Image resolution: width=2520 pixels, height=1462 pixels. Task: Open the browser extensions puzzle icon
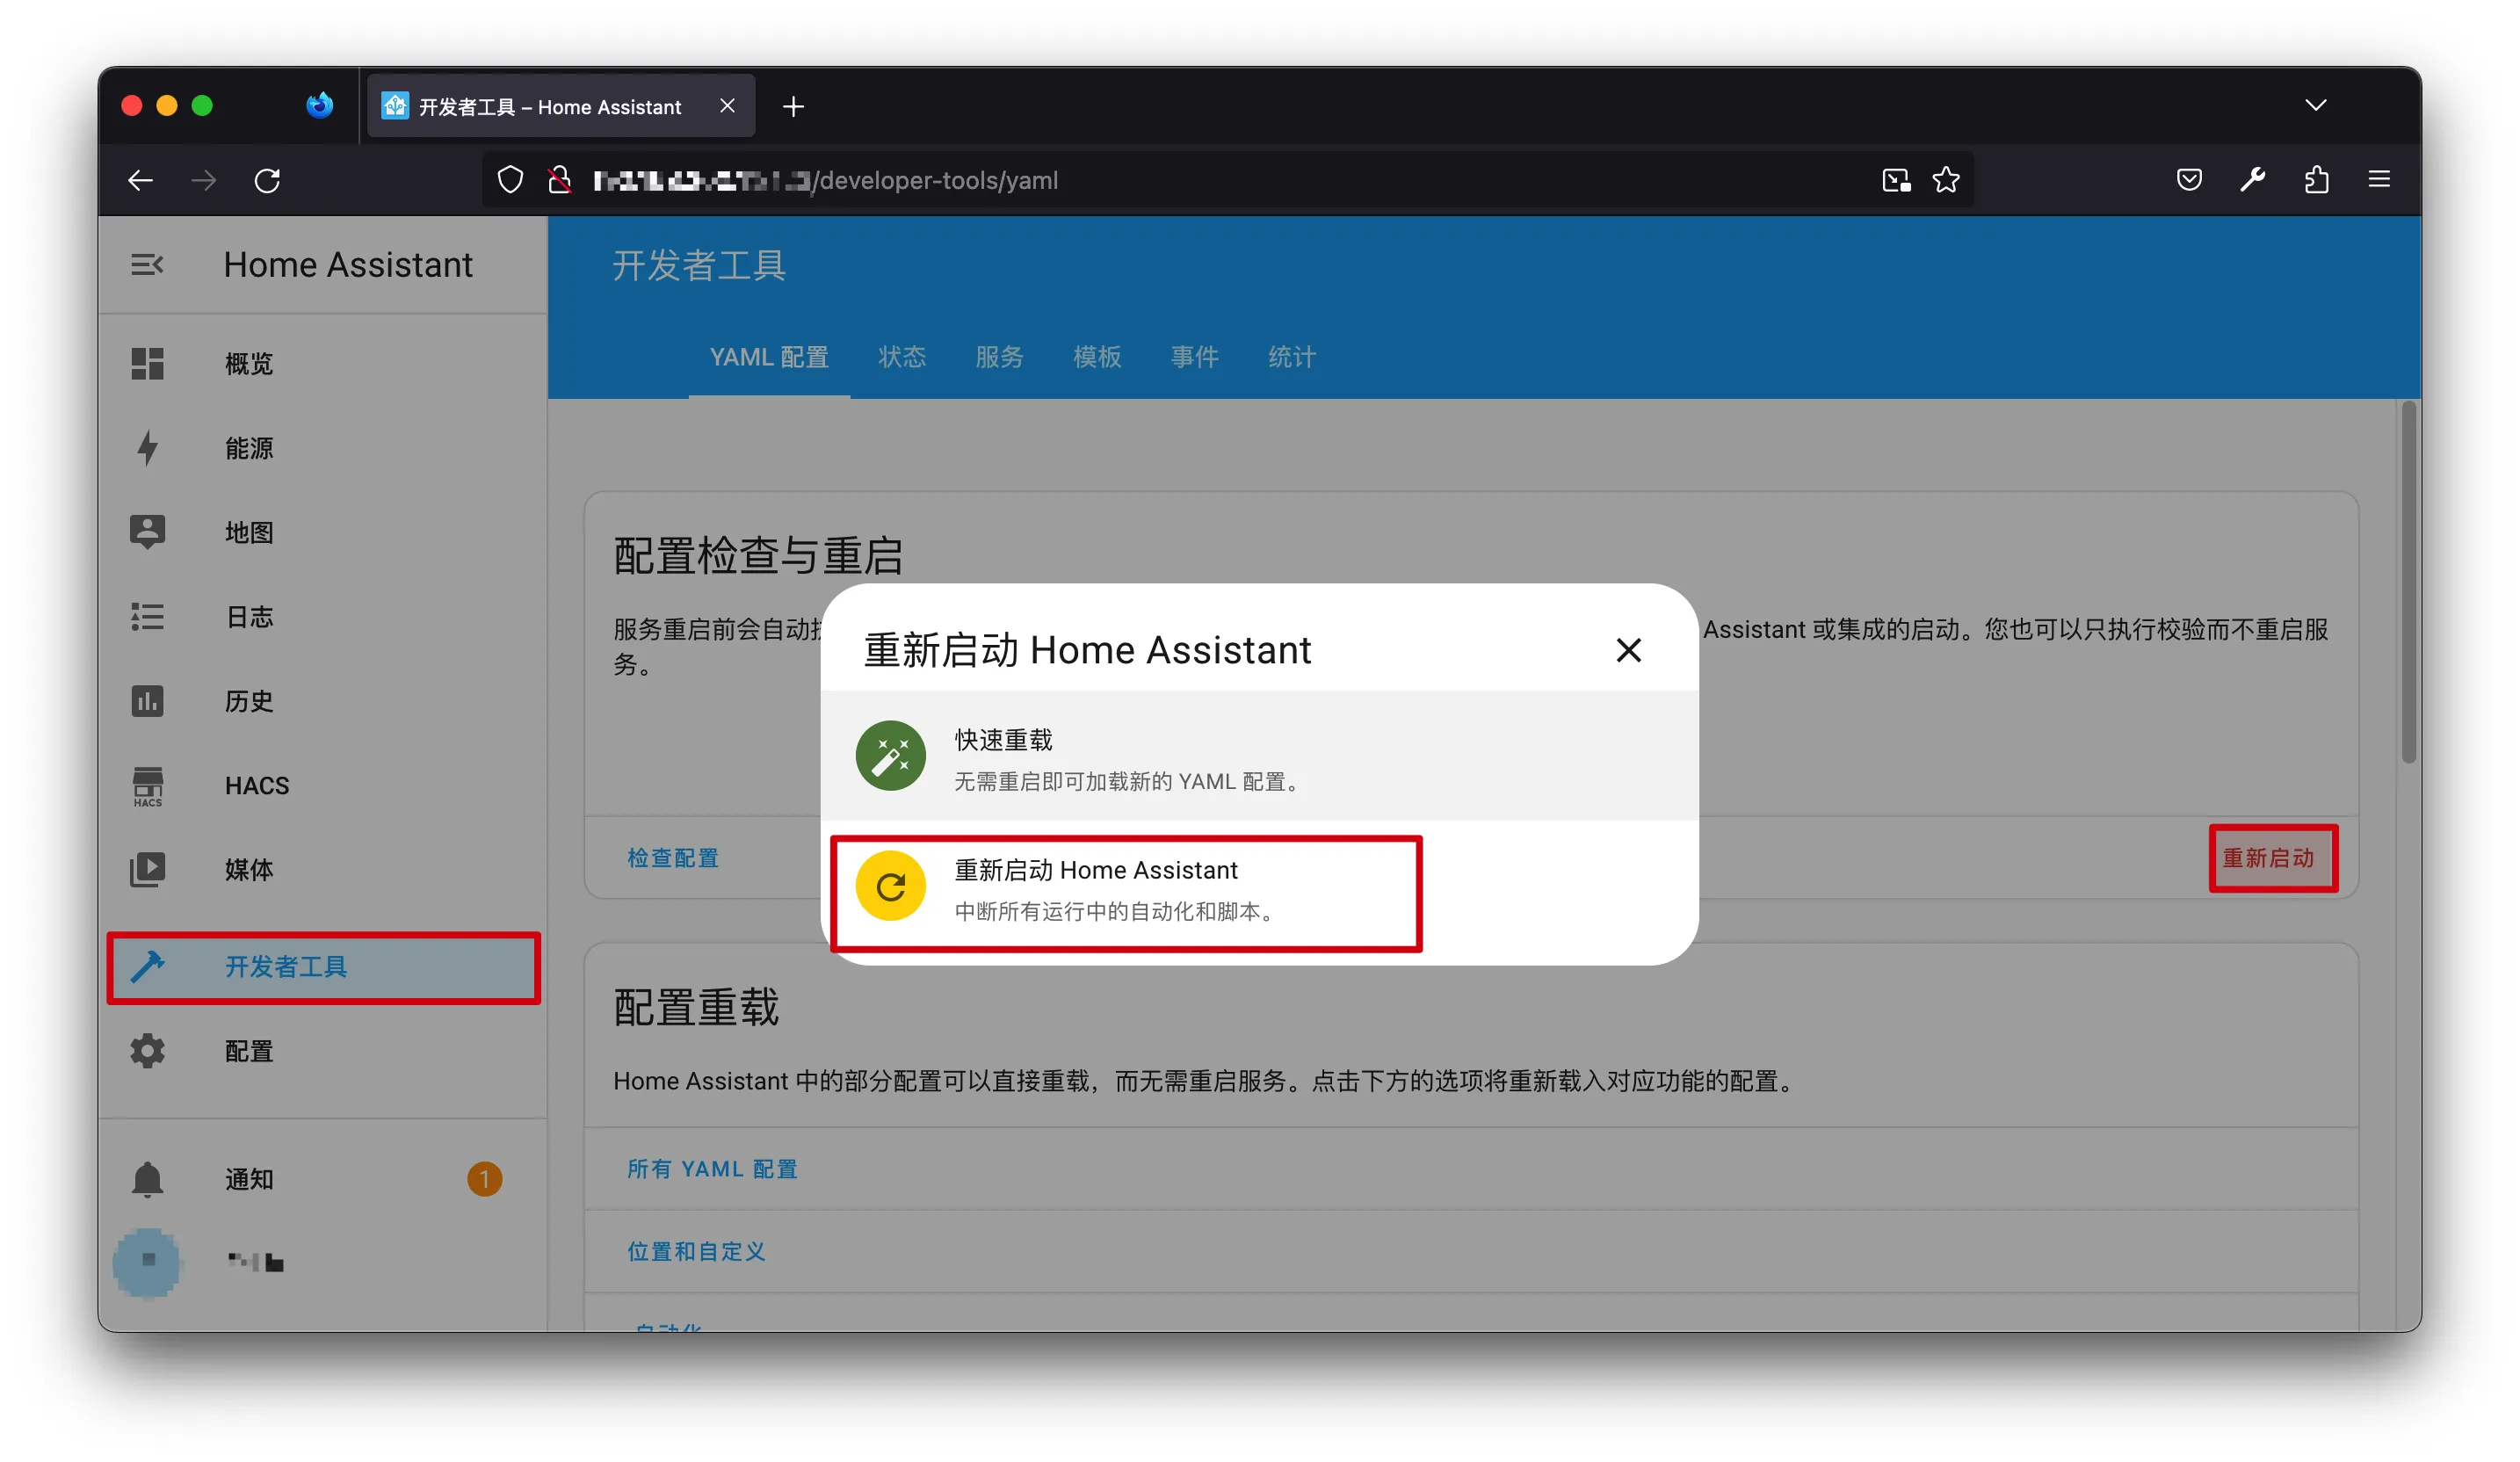(2316, 180)
